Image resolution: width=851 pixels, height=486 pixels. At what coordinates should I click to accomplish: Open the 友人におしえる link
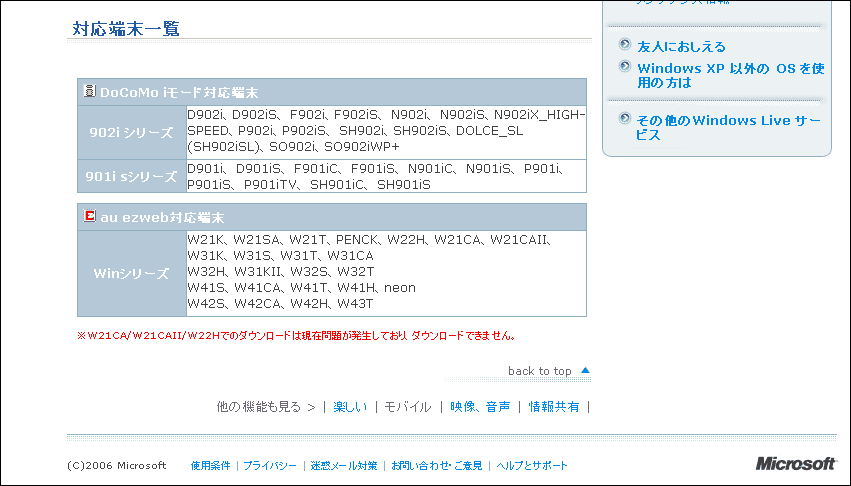click(681, 46)
